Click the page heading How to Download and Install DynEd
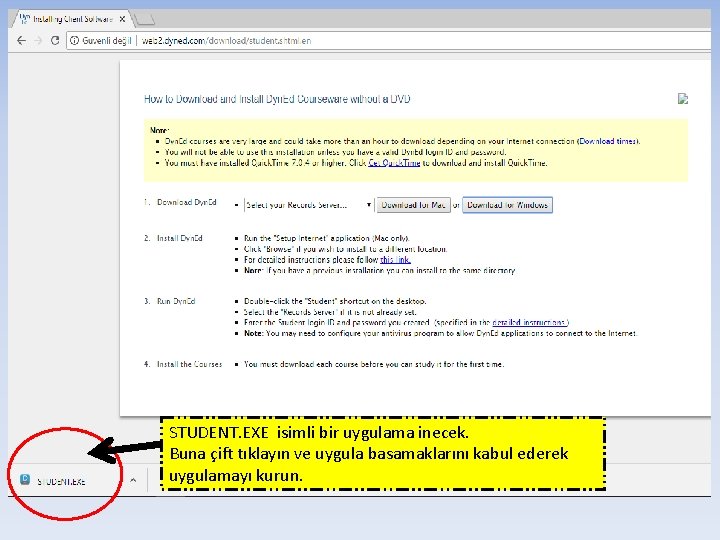720x540 pixels. pyautogui.click(x=277, y=99)
